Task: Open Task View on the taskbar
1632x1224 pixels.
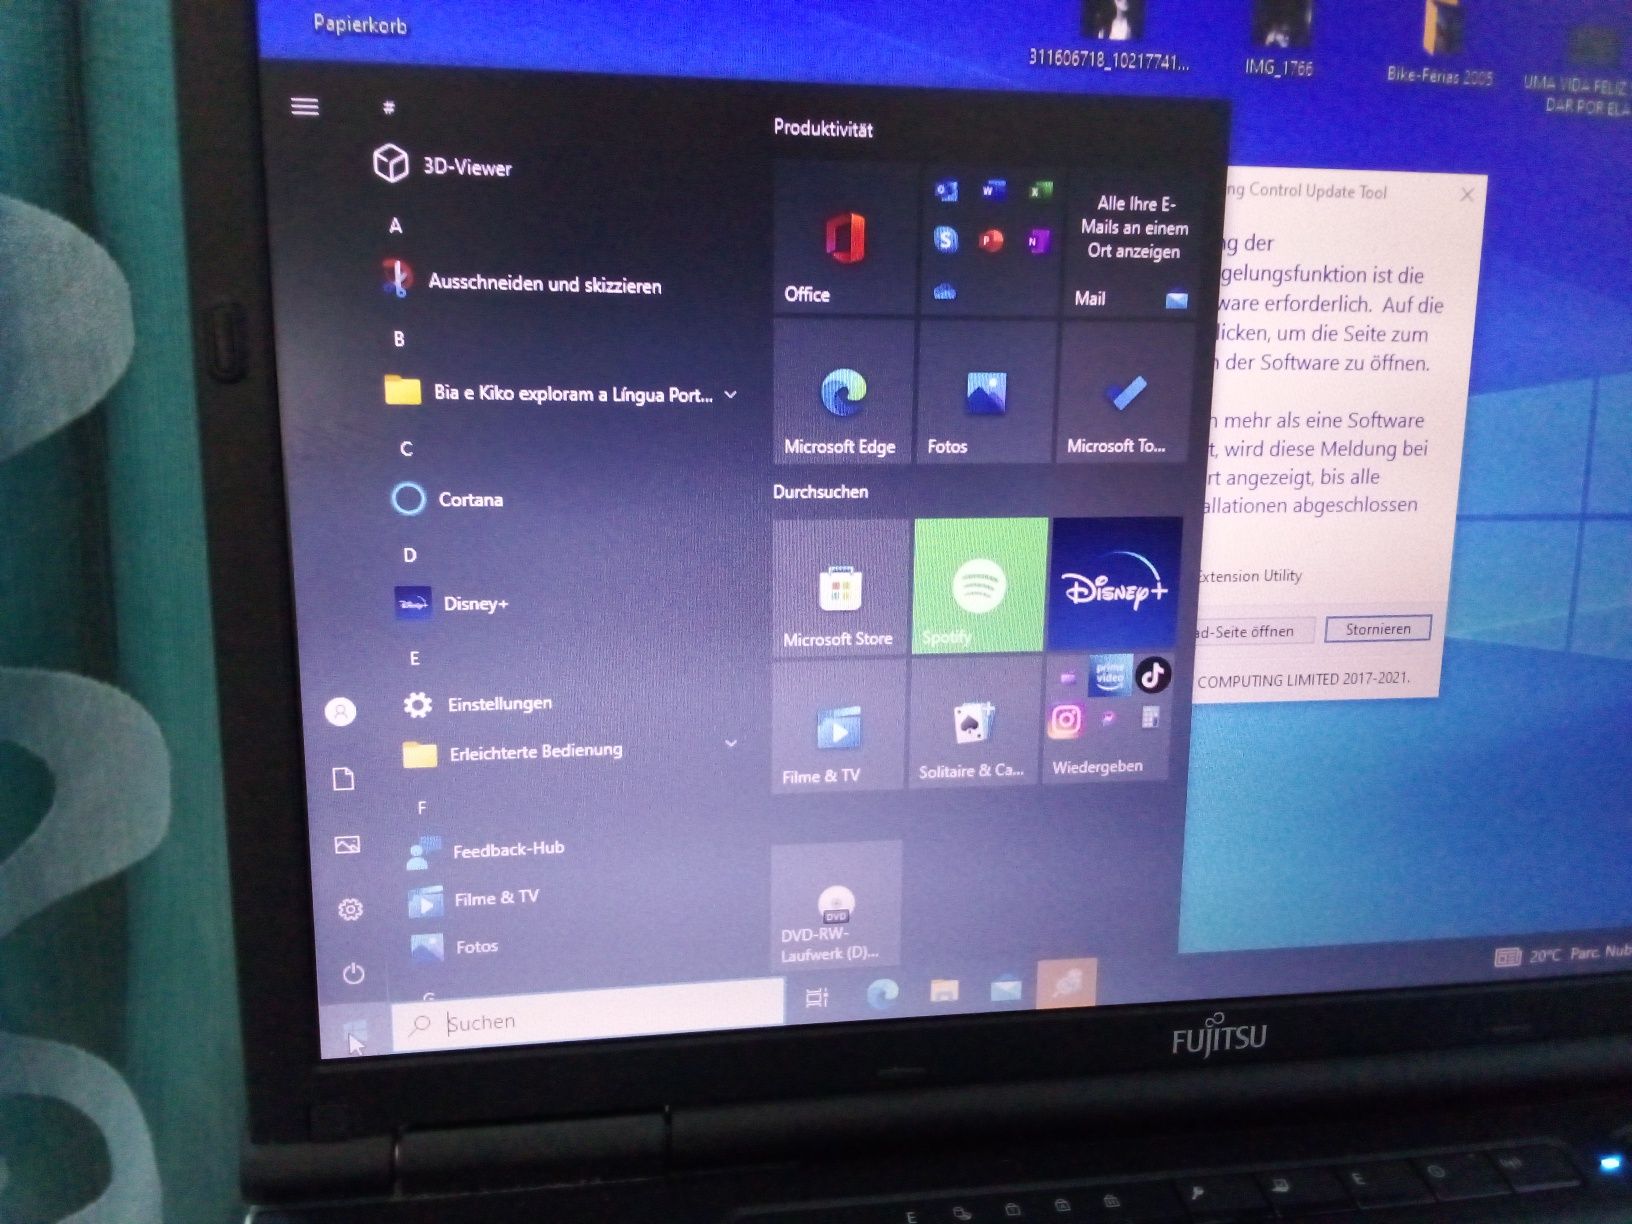Action: click(817, 997)
